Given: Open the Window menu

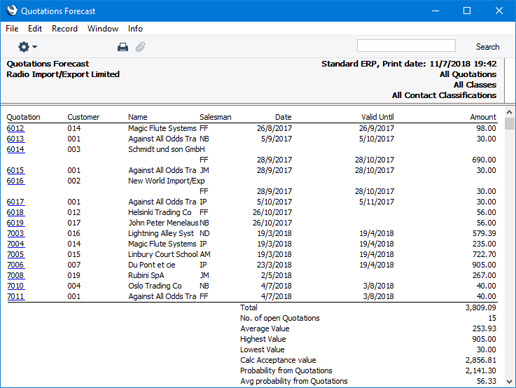Looking at the screenshot, I should tap(103, 29).
